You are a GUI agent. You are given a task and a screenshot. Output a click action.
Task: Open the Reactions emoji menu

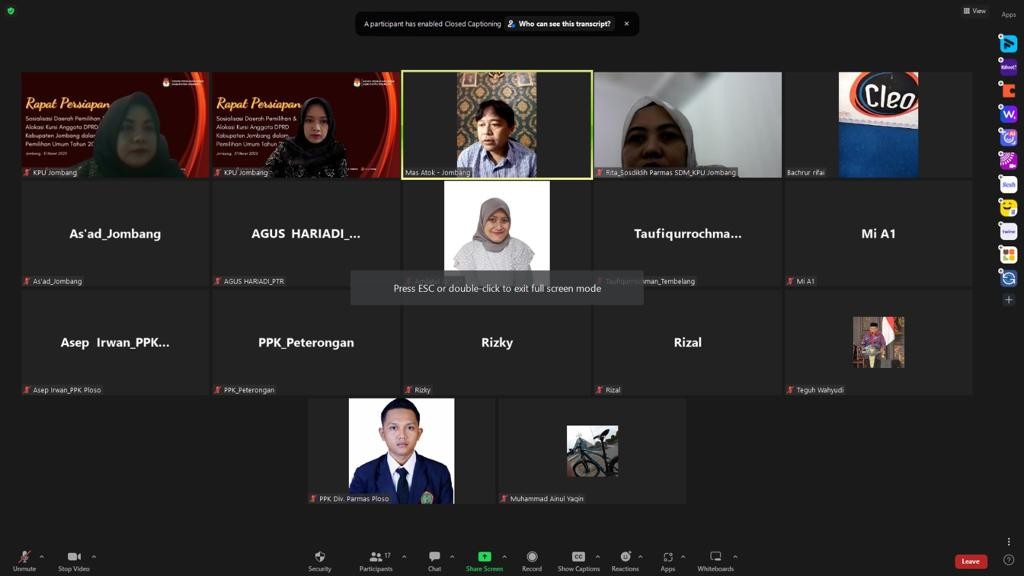pos(625,558)
